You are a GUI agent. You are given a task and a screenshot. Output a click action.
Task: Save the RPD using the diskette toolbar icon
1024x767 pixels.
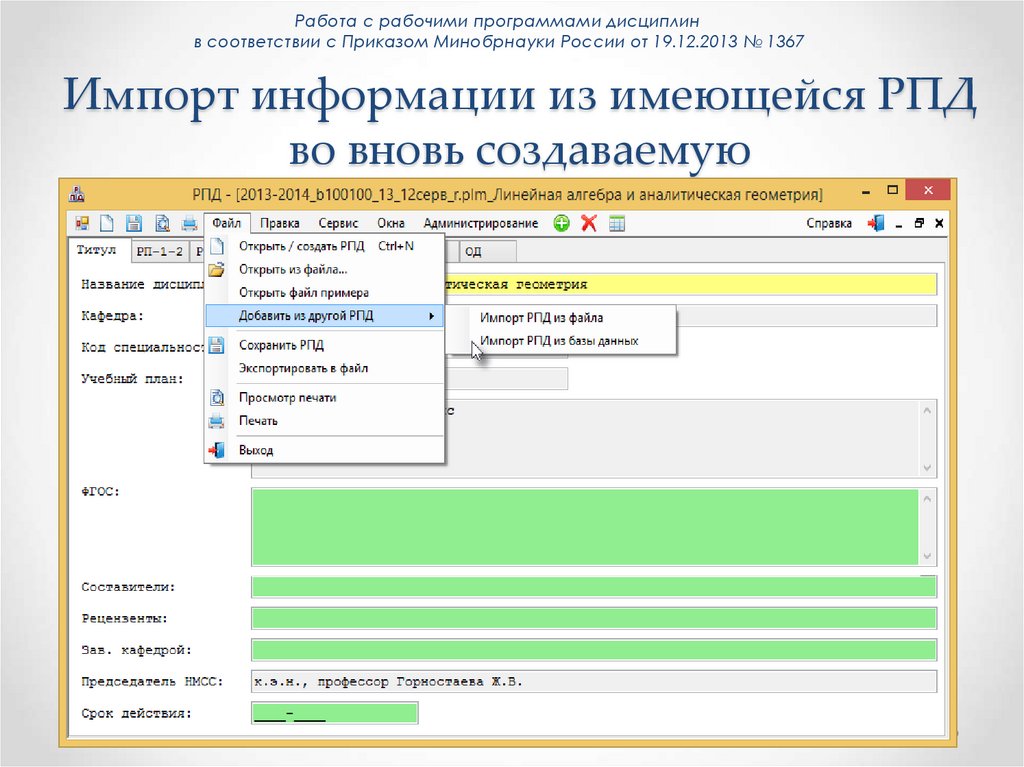[132, 222]
